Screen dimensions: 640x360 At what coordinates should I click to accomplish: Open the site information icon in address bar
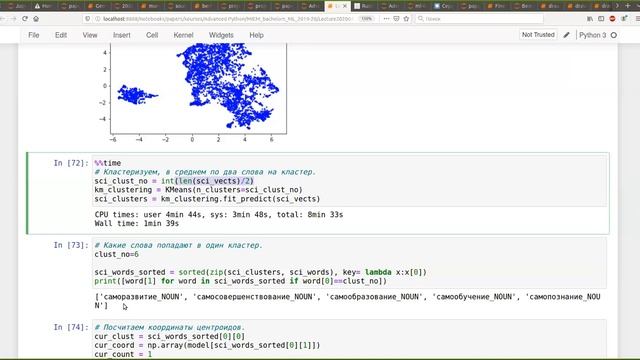(x=97, y=19)
